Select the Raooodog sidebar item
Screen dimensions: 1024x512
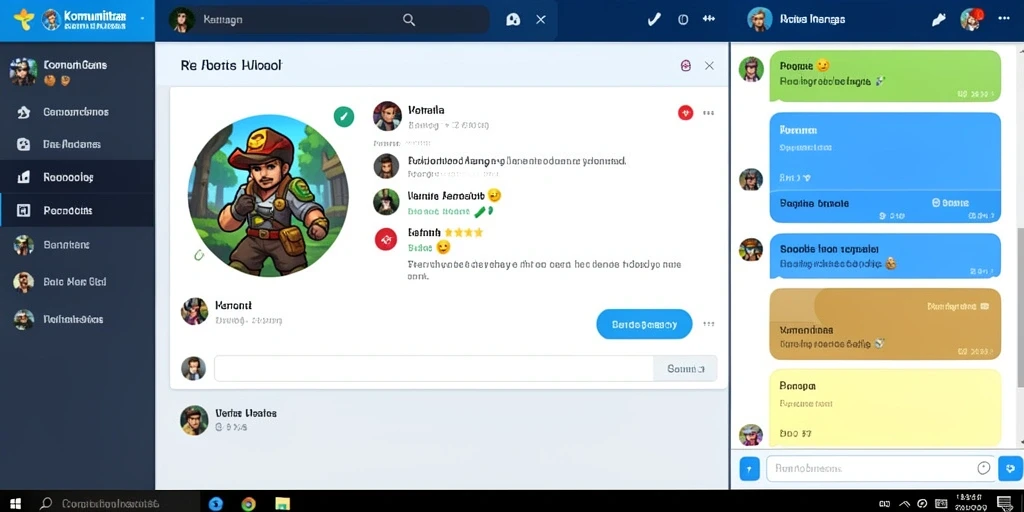[77, 177]
